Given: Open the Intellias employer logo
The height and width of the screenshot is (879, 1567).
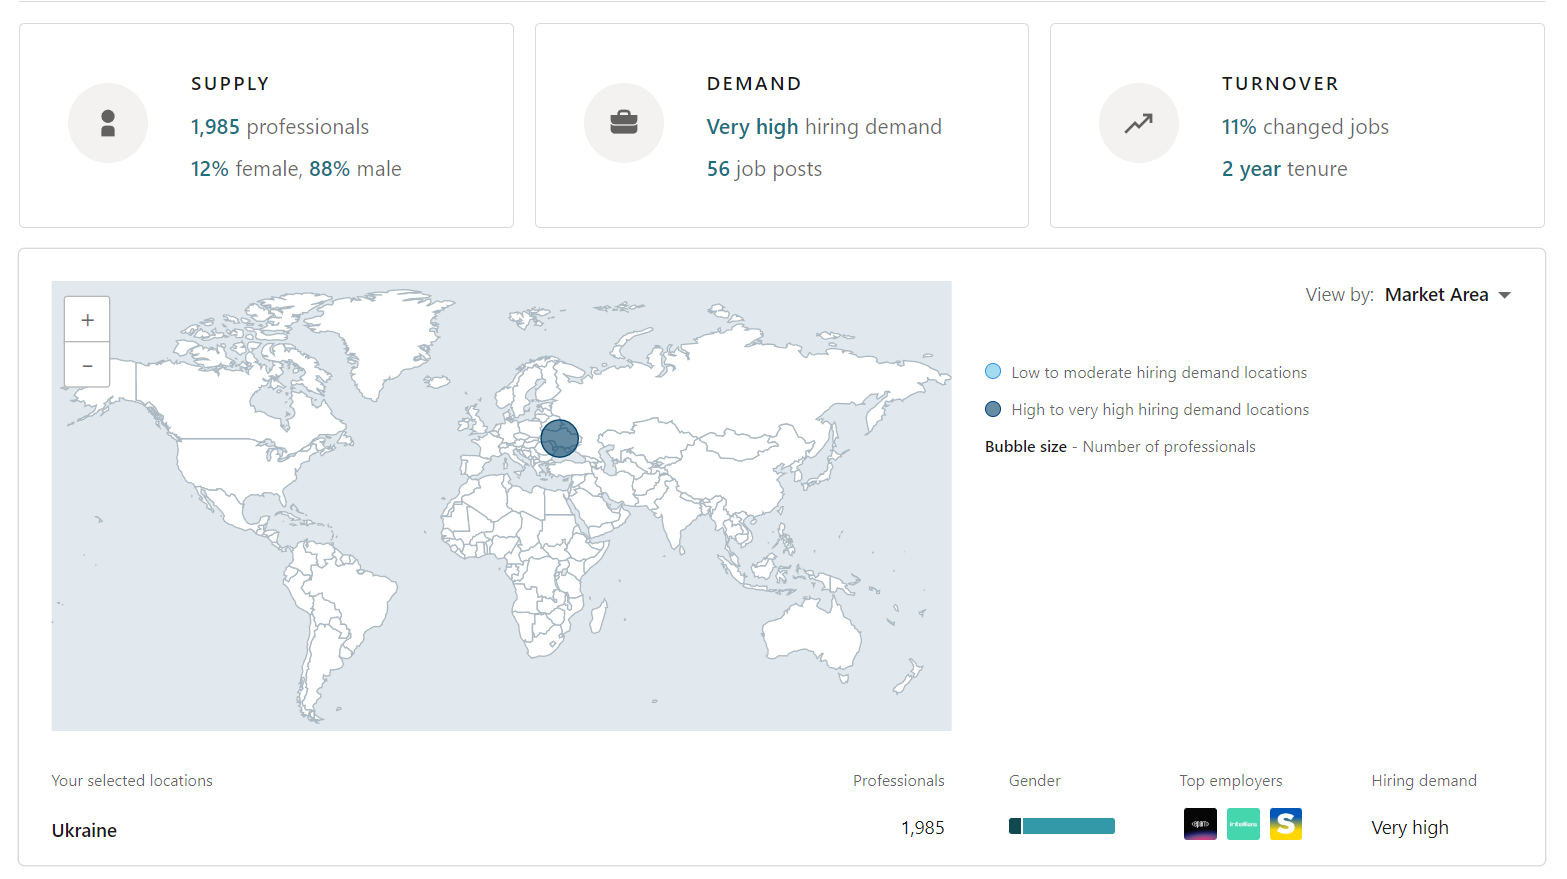Looking at the screenshot, I should (1243, 823).
